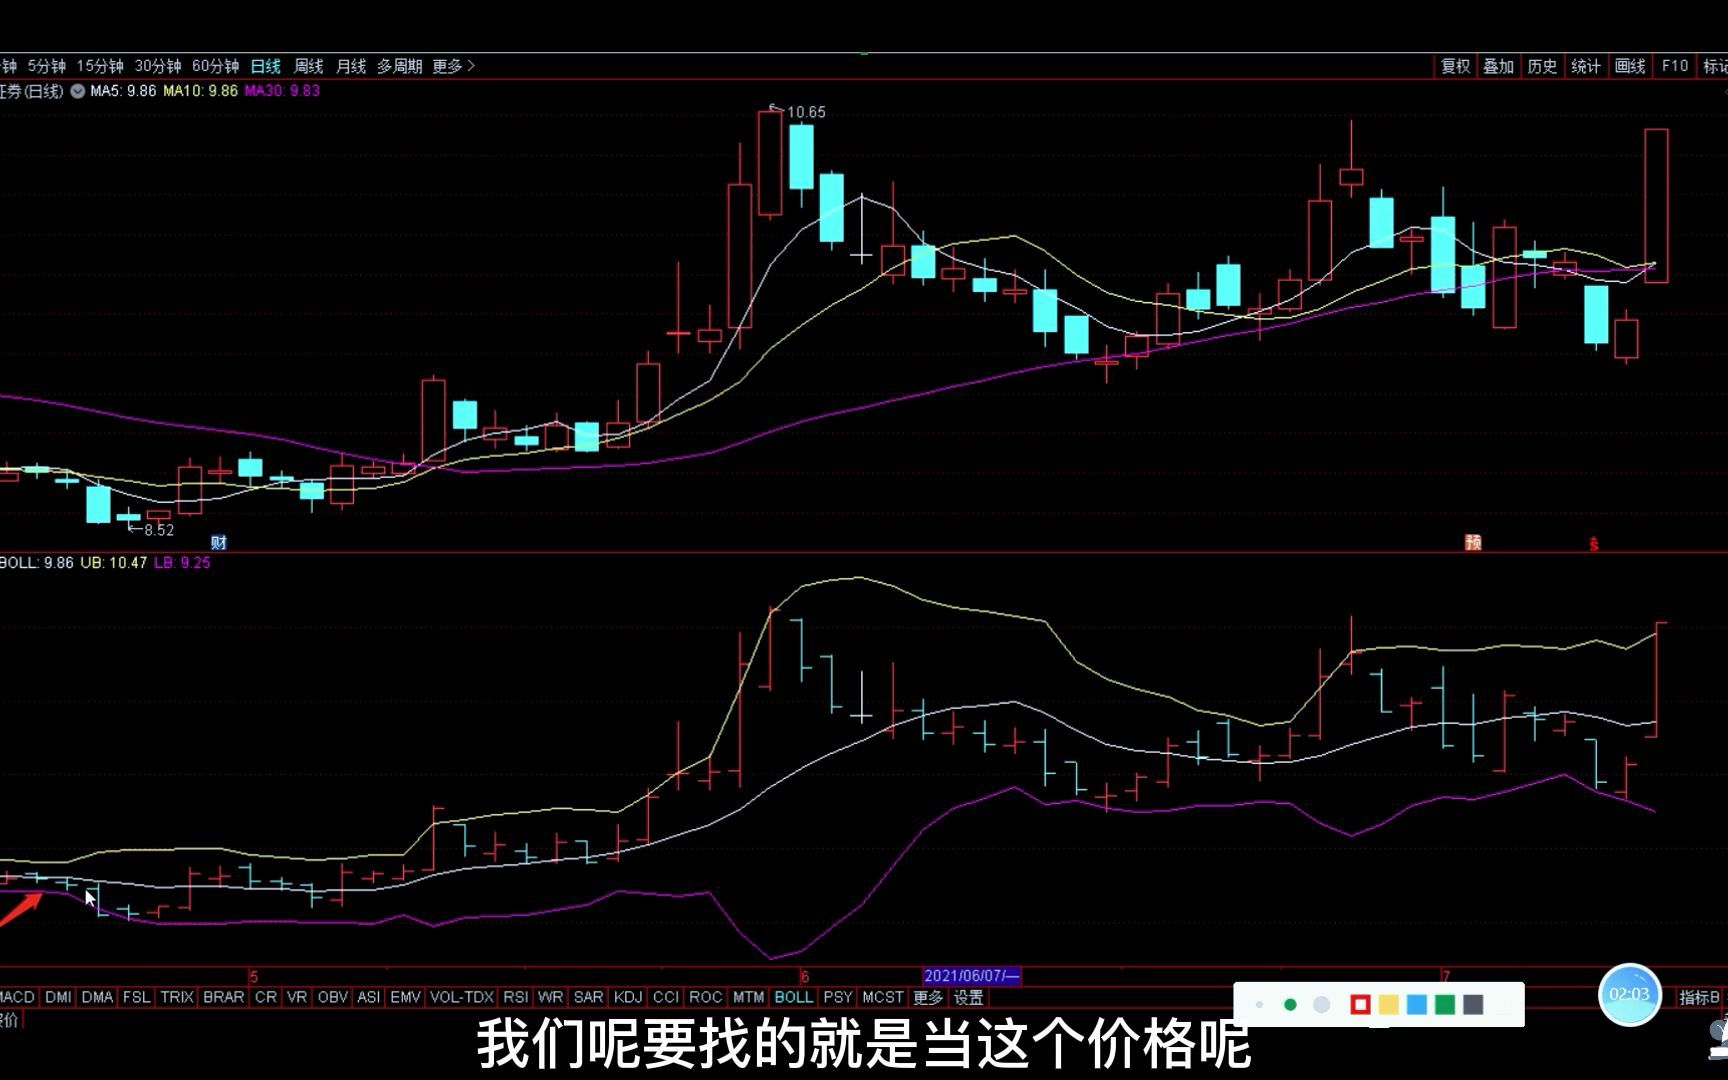Switch indicator to VR

click(x=297, y=997)
